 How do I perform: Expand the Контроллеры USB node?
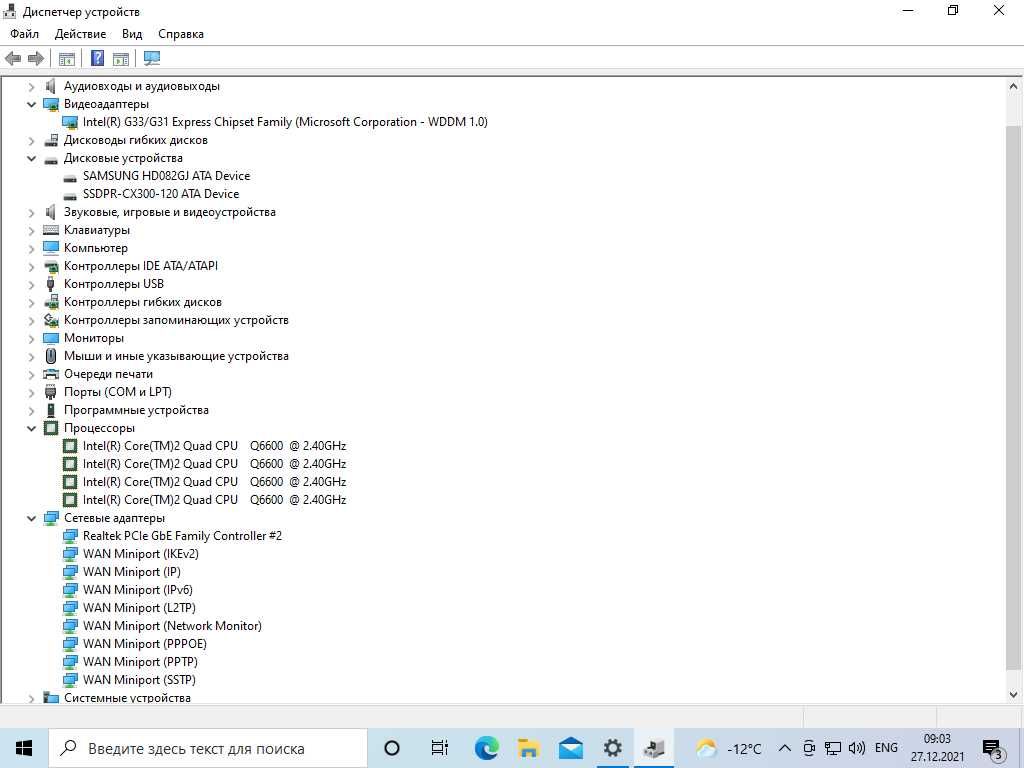pyautogui.click(x=31, y=284)
